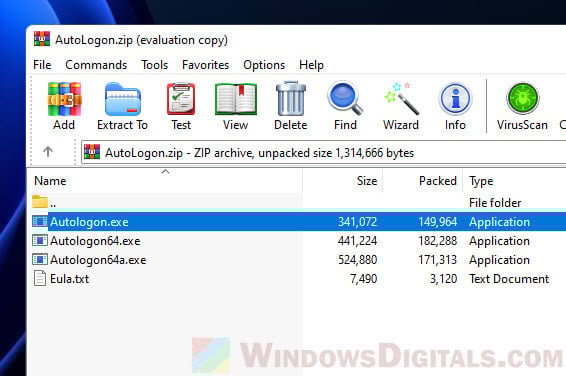Click the Text Document type cell
The width and height of the screenshot is (566, 376).
click(509, 279)
